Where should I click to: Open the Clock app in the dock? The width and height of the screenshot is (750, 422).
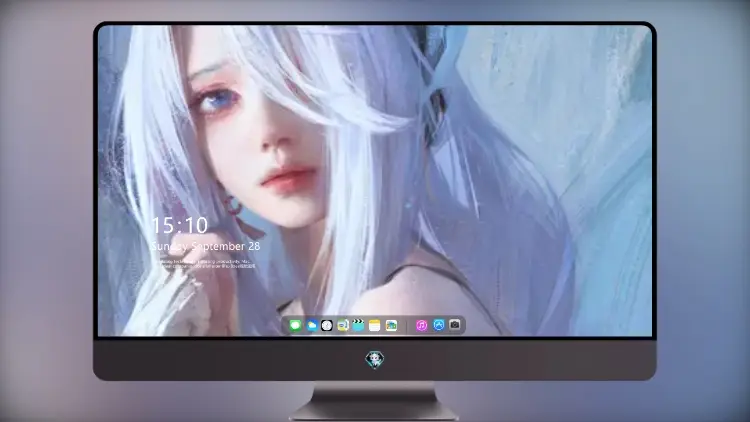click(327, 326)
